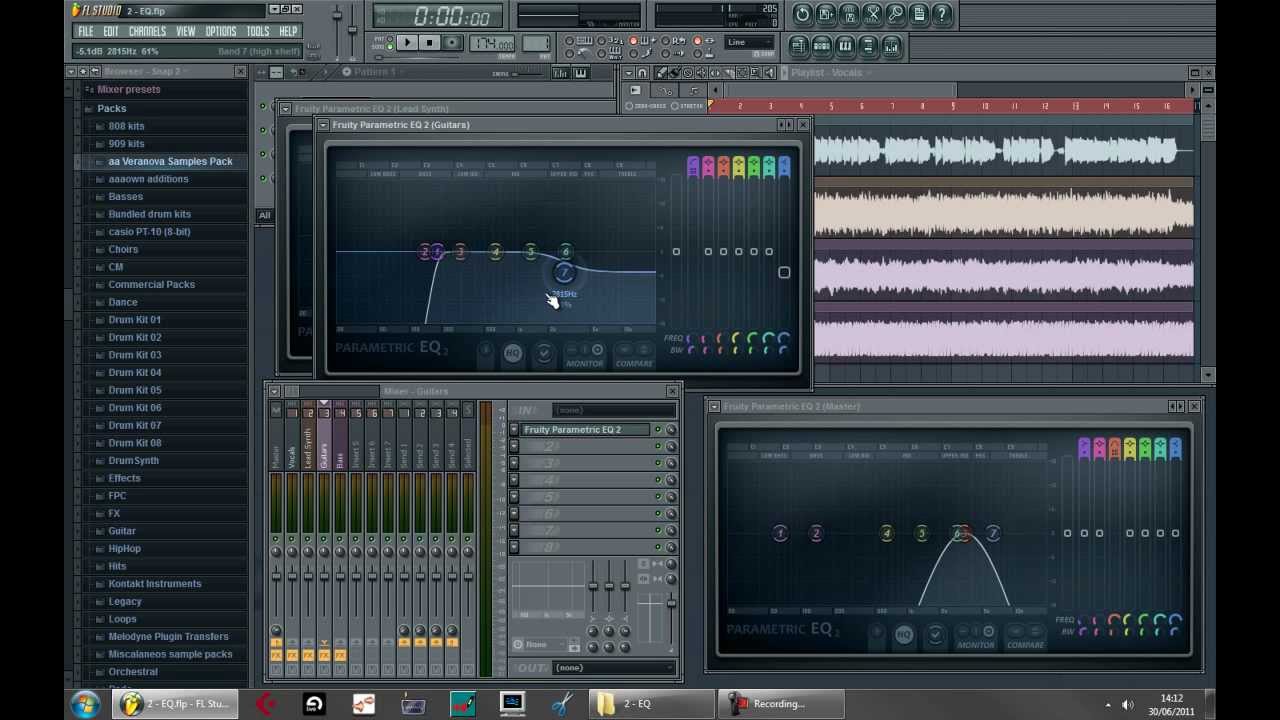Mute the Guitars mixer track
This screenshot has width=1280, height=720.
324,540
